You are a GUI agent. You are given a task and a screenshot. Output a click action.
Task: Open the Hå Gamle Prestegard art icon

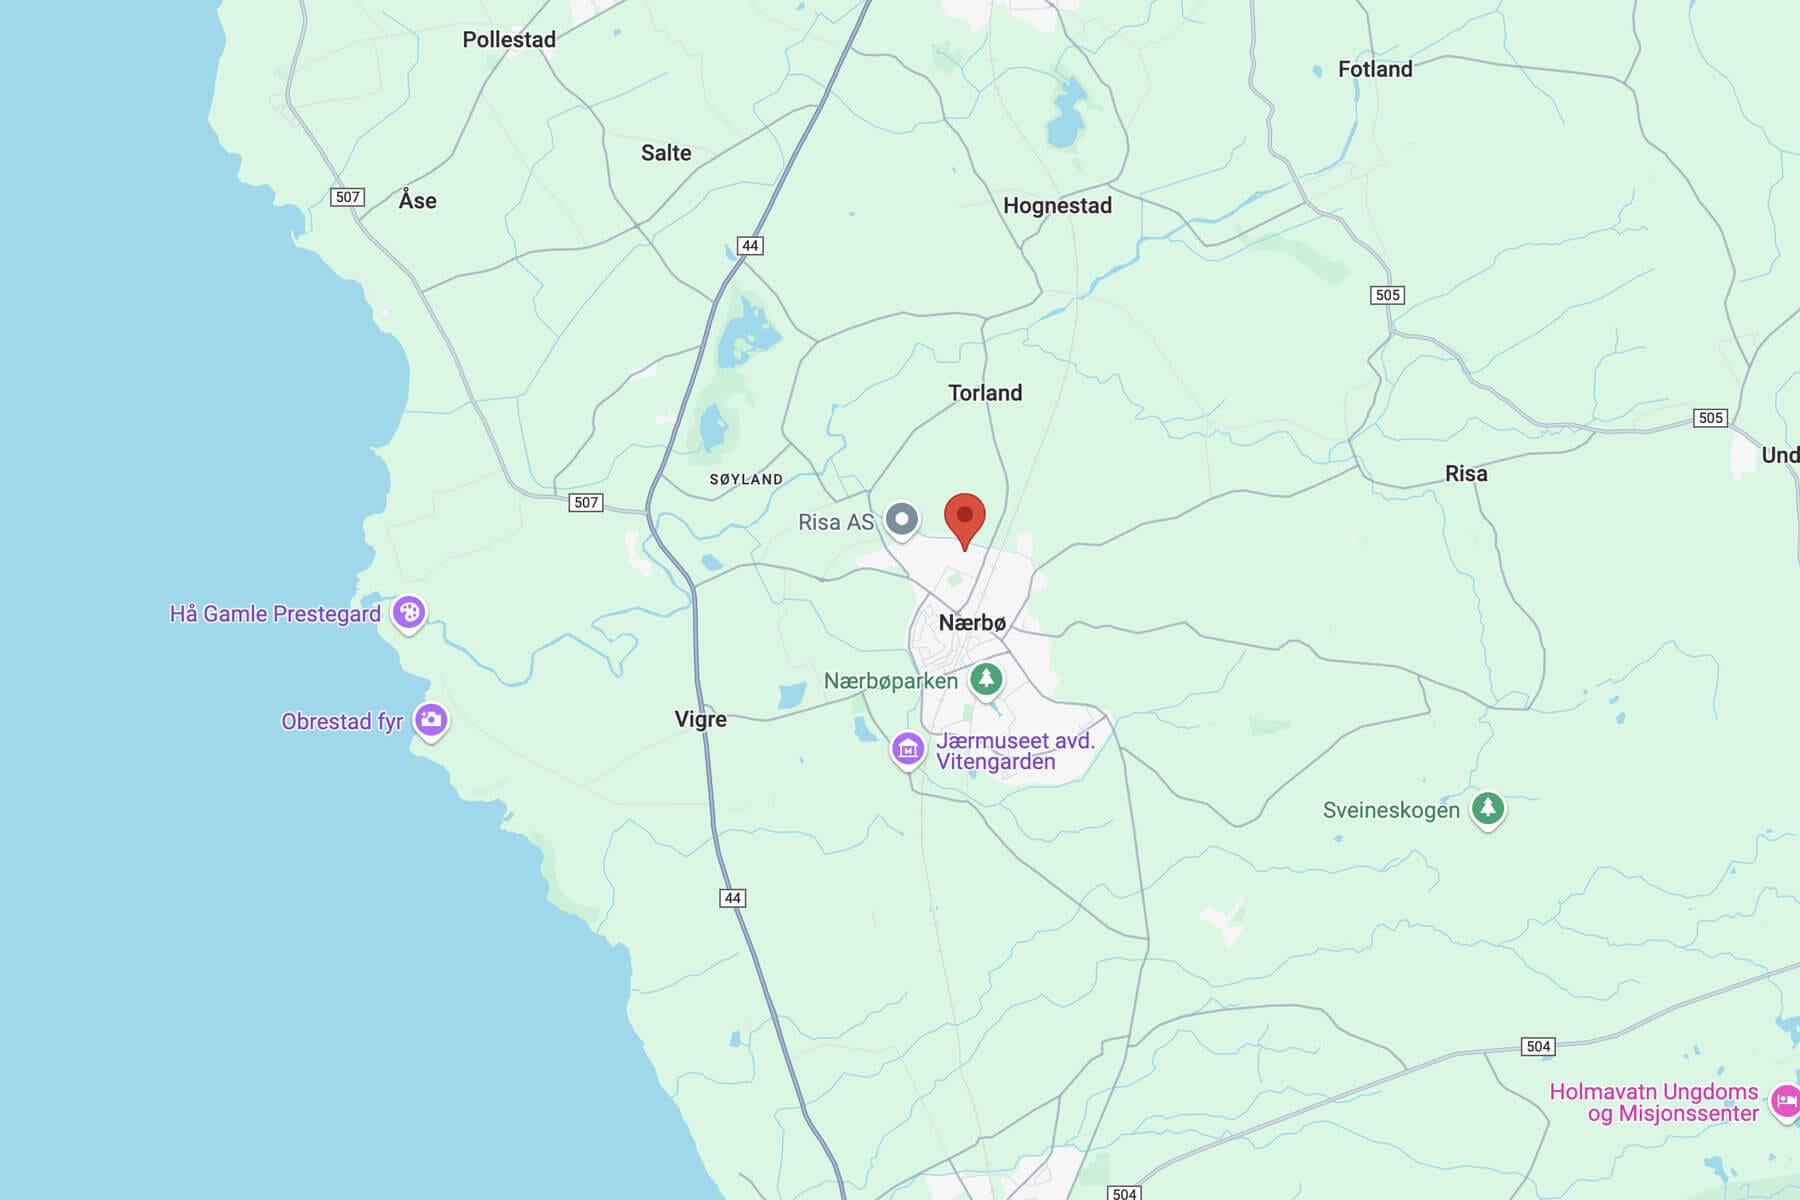pos(409,612)
